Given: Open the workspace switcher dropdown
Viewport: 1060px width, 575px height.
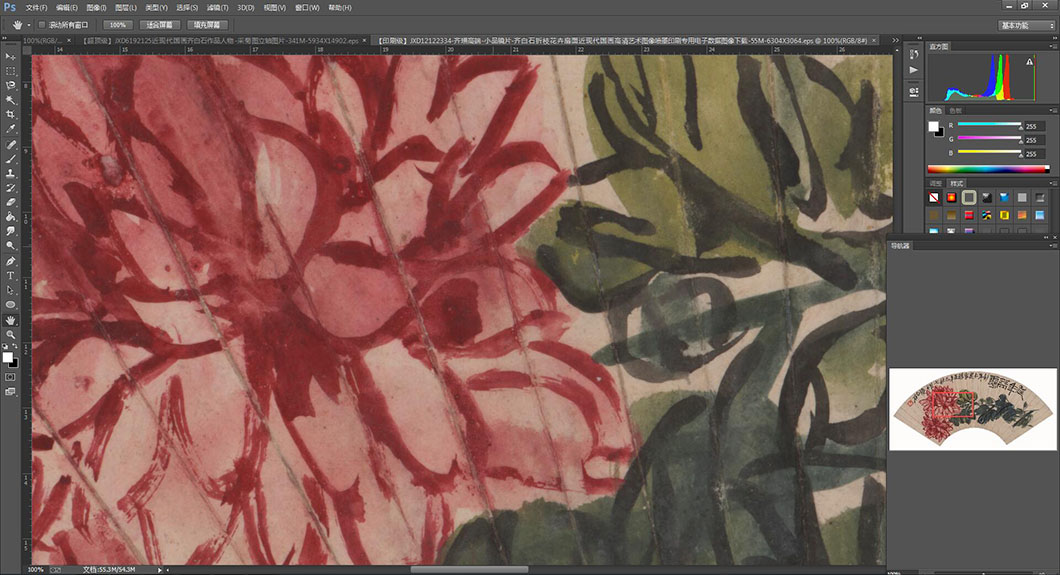Looking at the screenshot, I should pos(1027,25).
